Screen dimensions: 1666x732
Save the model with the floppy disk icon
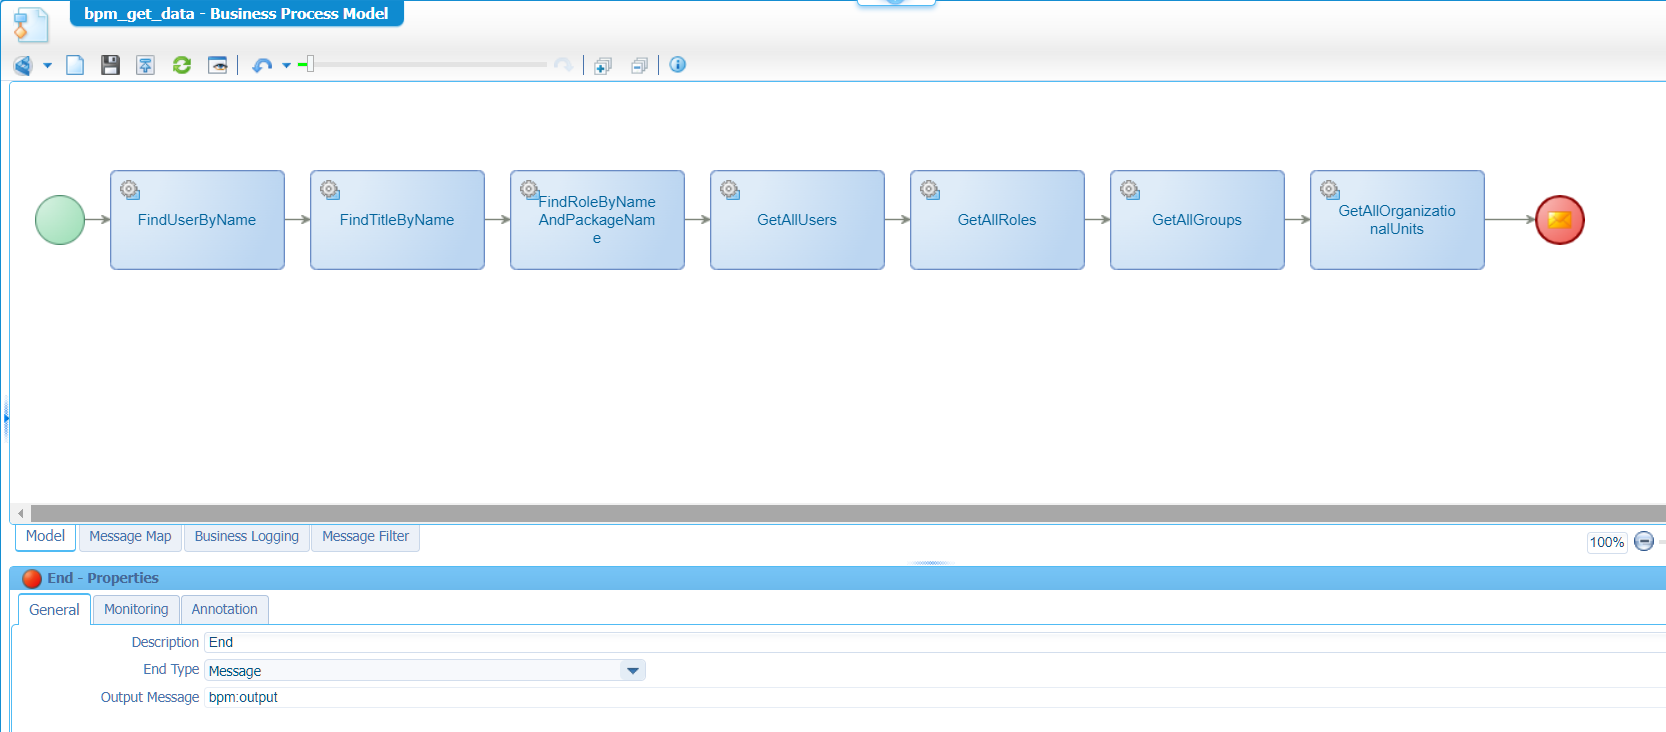click(x=110, y=65)
